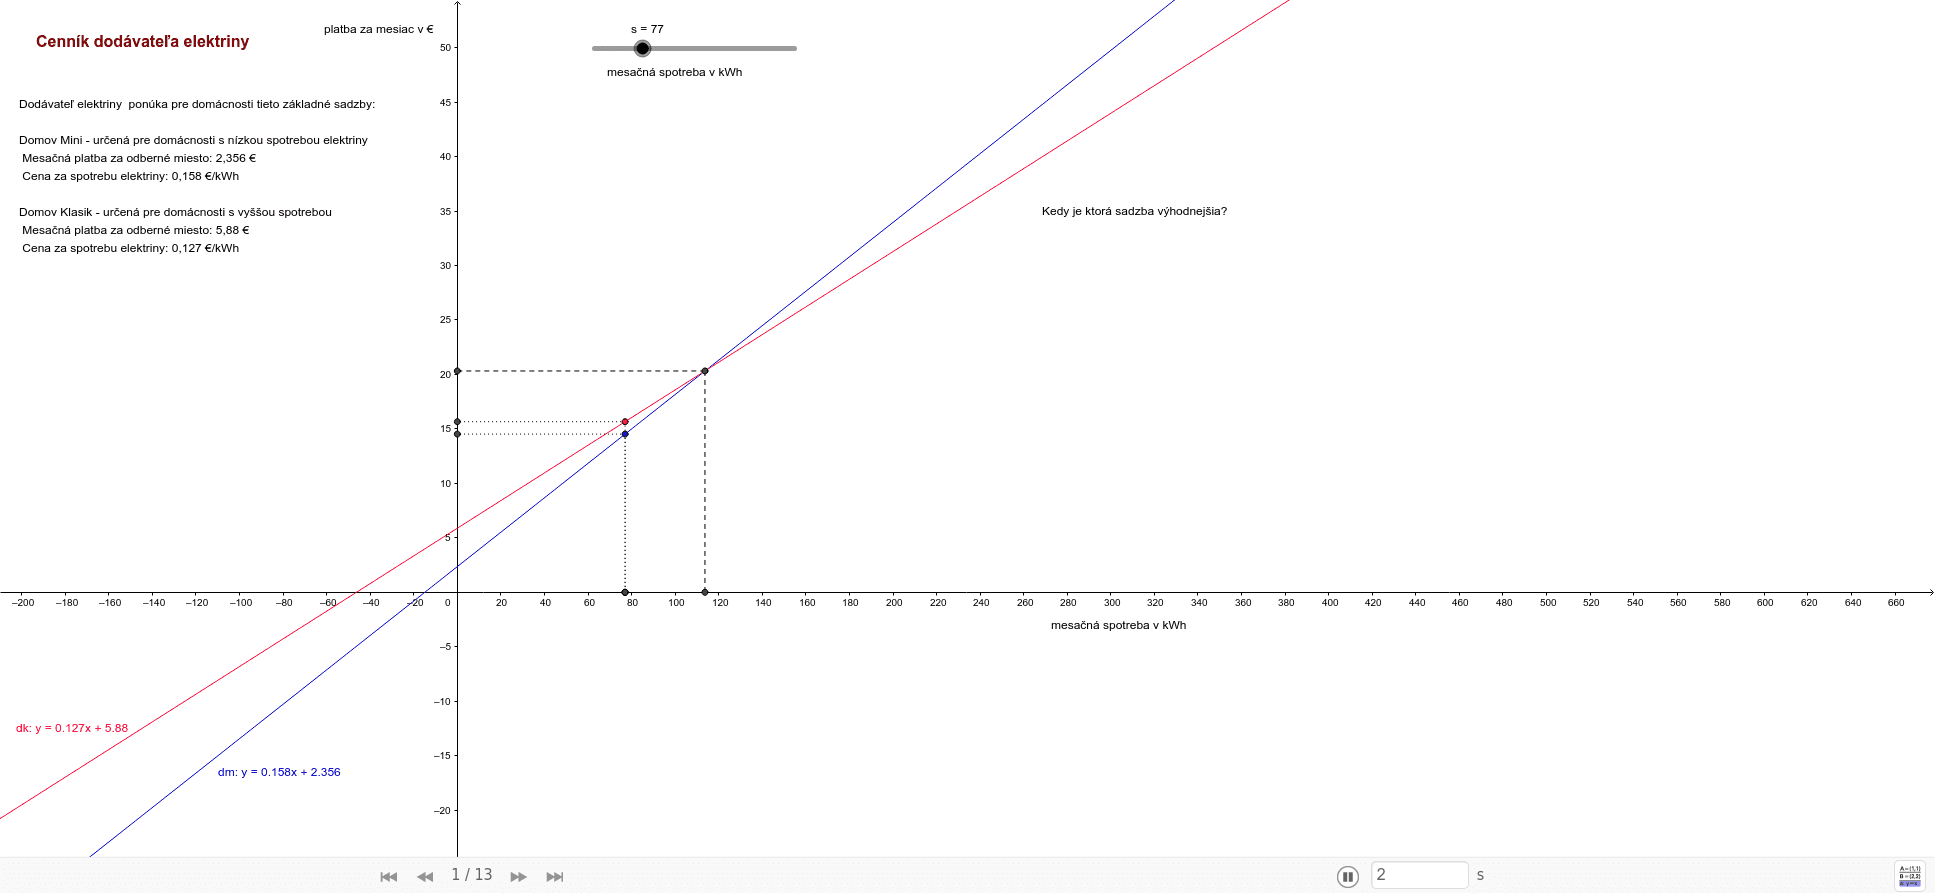The width and height of the screenshot is (1936, 894).
Task: Click the y-axis point near 14.5
Action: click(457, 434)
